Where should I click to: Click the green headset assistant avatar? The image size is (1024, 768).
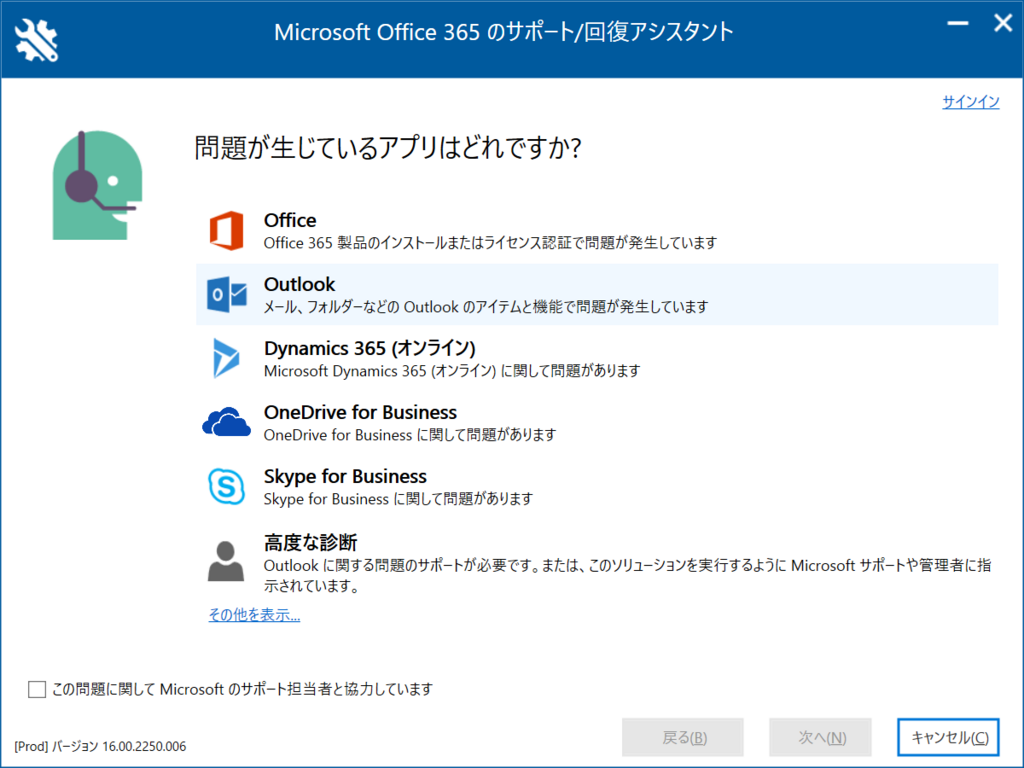pos(97,185)
